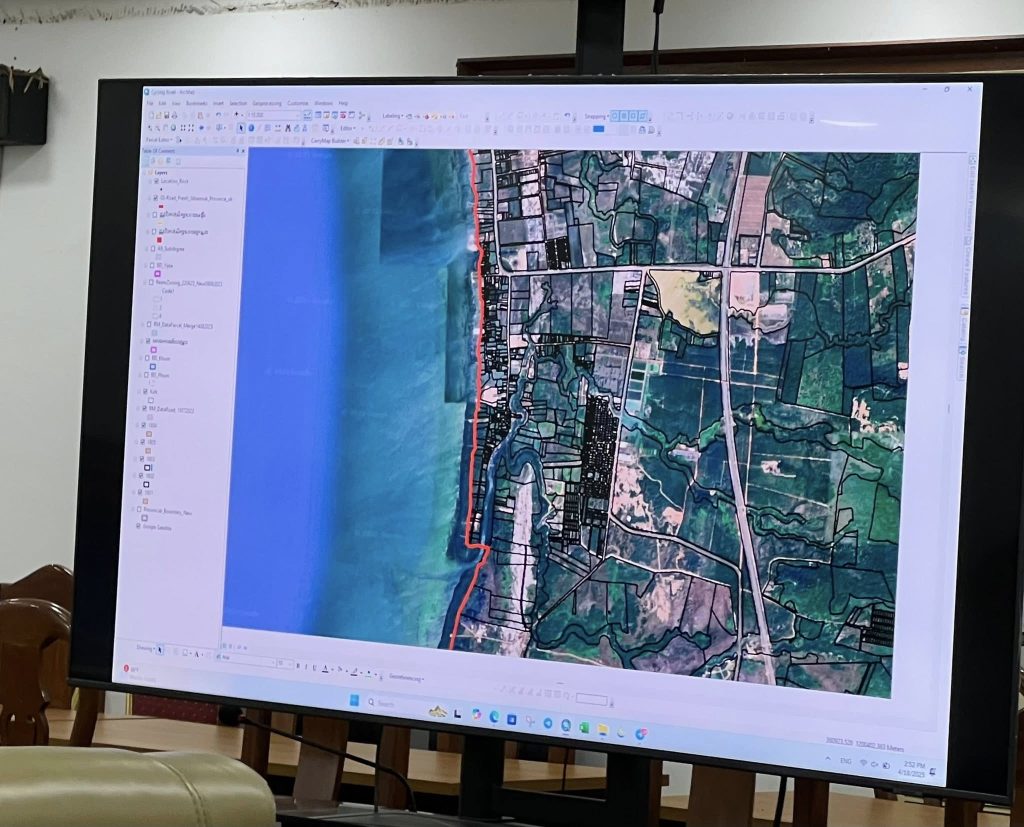Select the Select Elements arrow tool

[241, 128]
